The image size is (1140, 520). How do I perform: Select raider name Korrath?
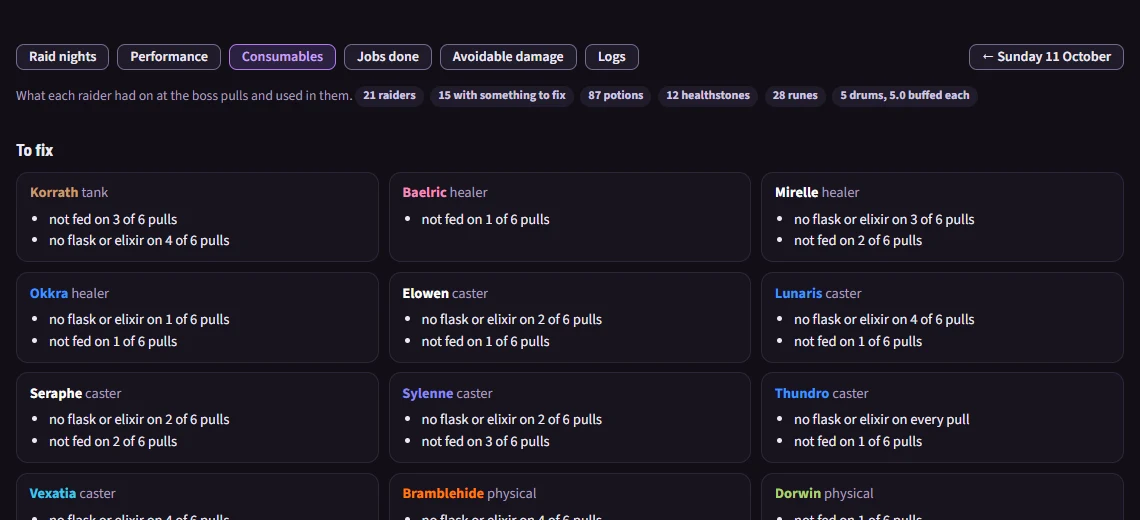[54, 193]
